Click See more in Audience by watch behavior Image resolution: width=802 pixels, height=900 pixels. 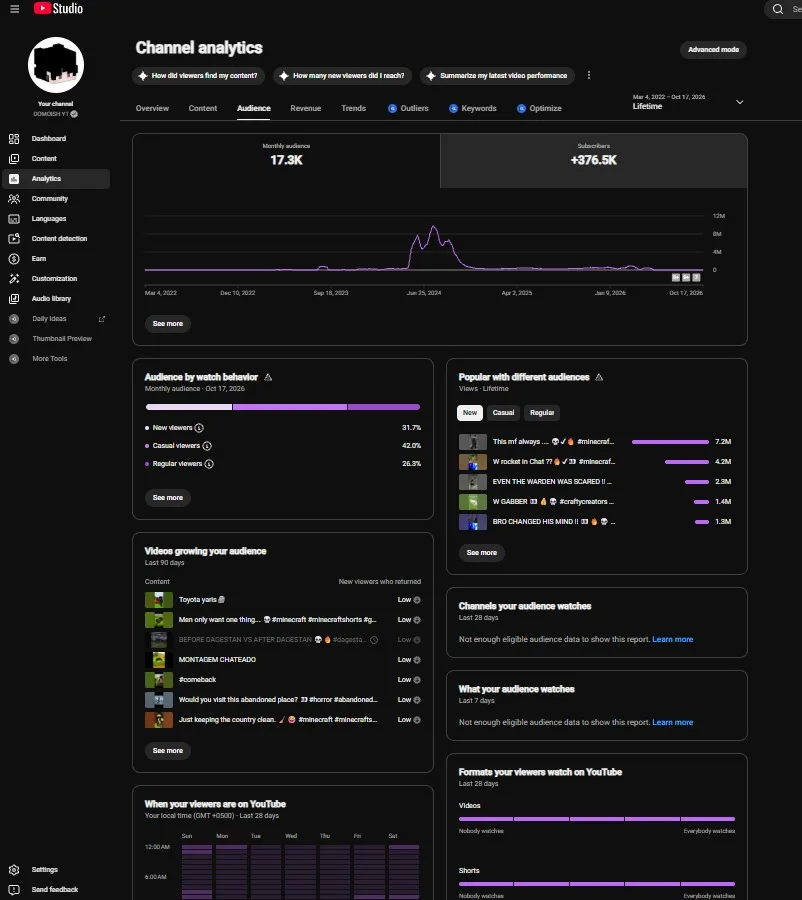tap(168, 498)
